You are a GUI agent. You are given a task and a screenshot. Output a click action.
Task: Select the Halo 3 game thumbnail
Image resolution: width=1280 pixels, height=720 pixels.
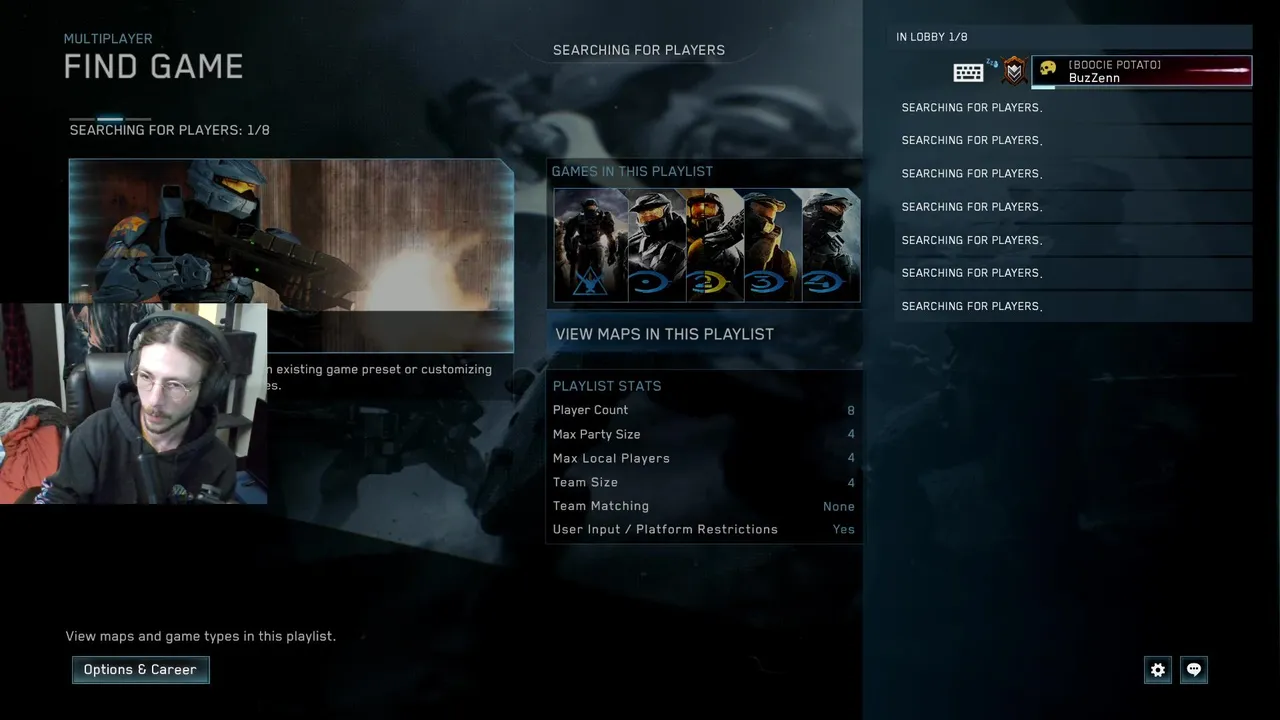click(x=773, y=245)
